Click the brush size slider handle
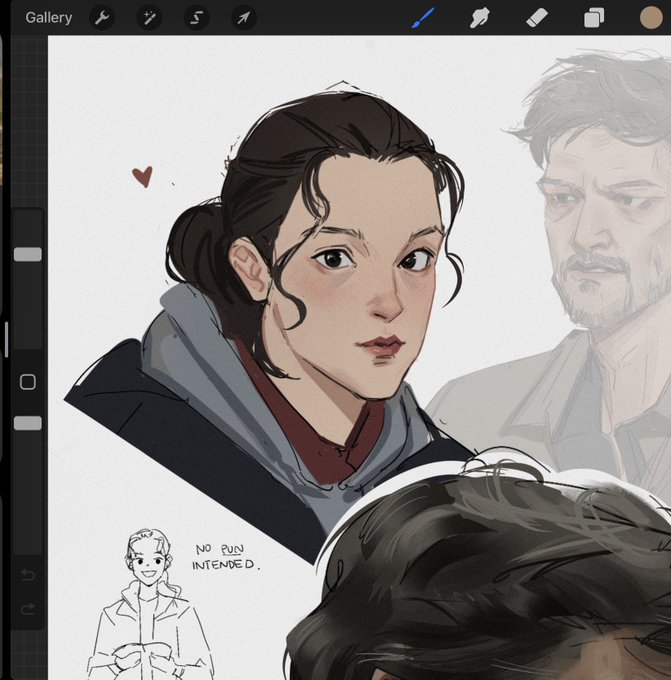Image resolution: width=671 pixels, height=680 pixels. [x=28, y=254]
